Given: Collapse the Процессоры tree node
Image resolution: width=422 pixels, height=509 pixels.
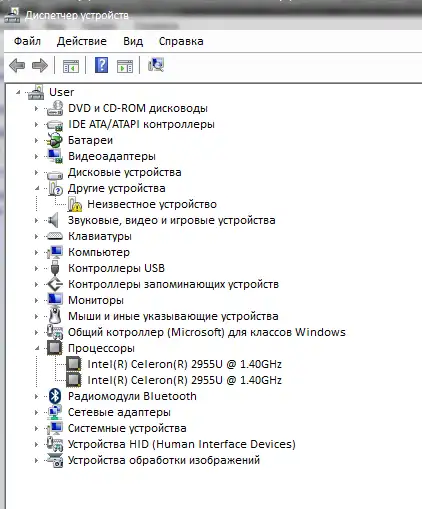Looking at the screenshot, I should pyautogui.click(x=37, y=348).
